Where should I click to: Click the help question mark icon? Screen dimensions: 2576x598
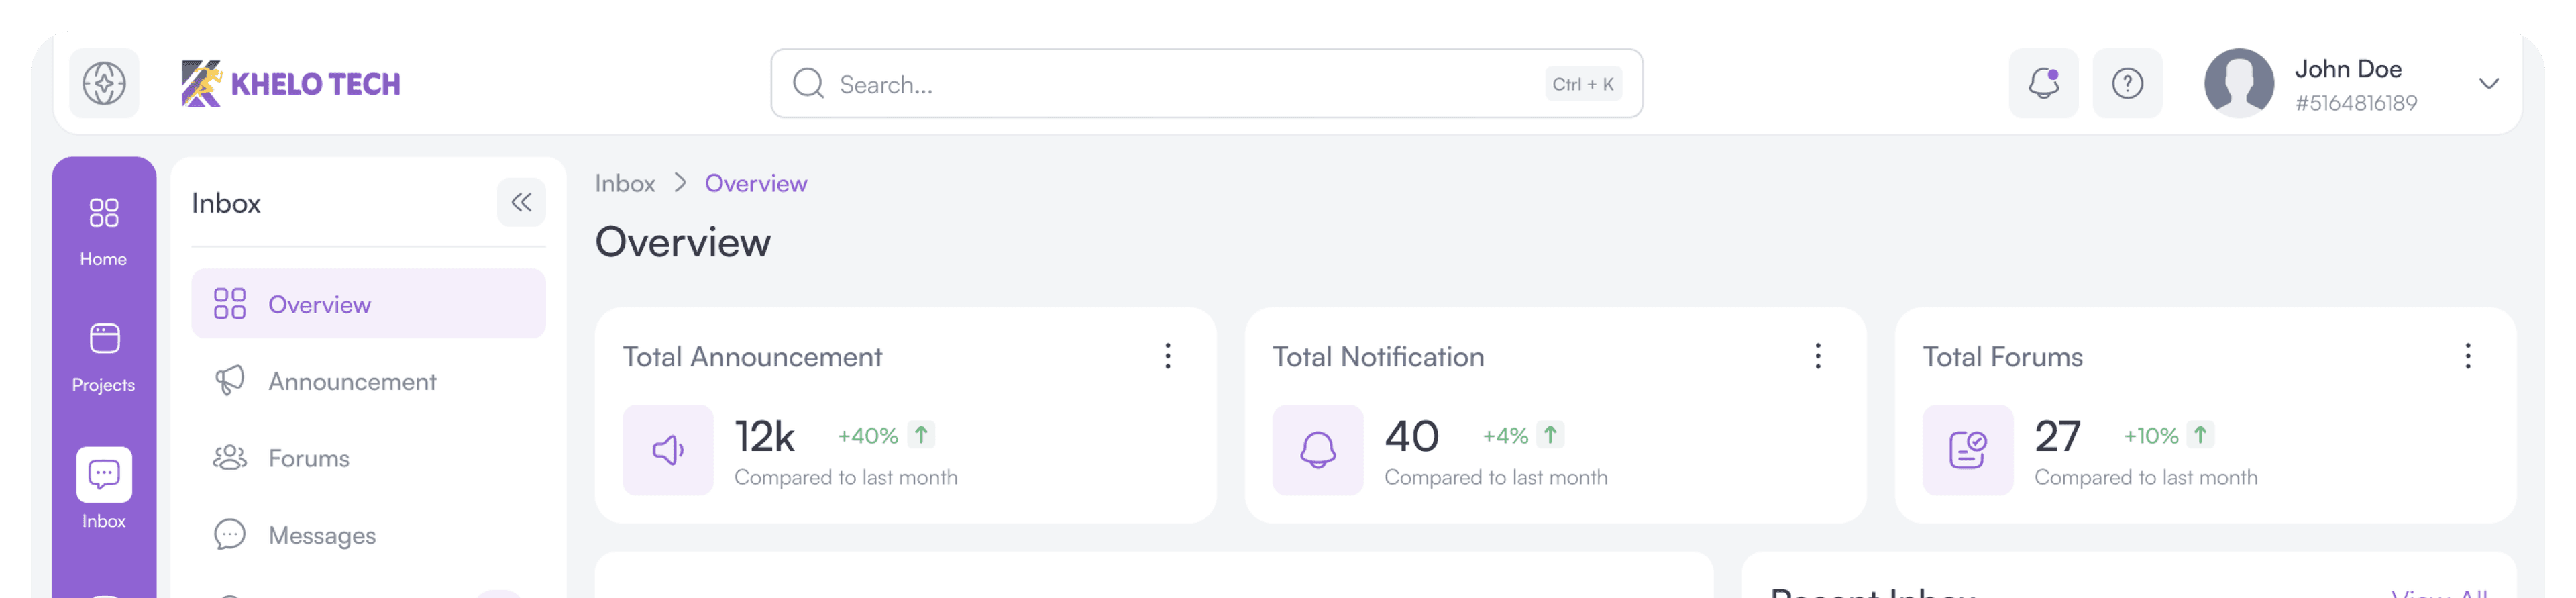(x=2128, y=83)
